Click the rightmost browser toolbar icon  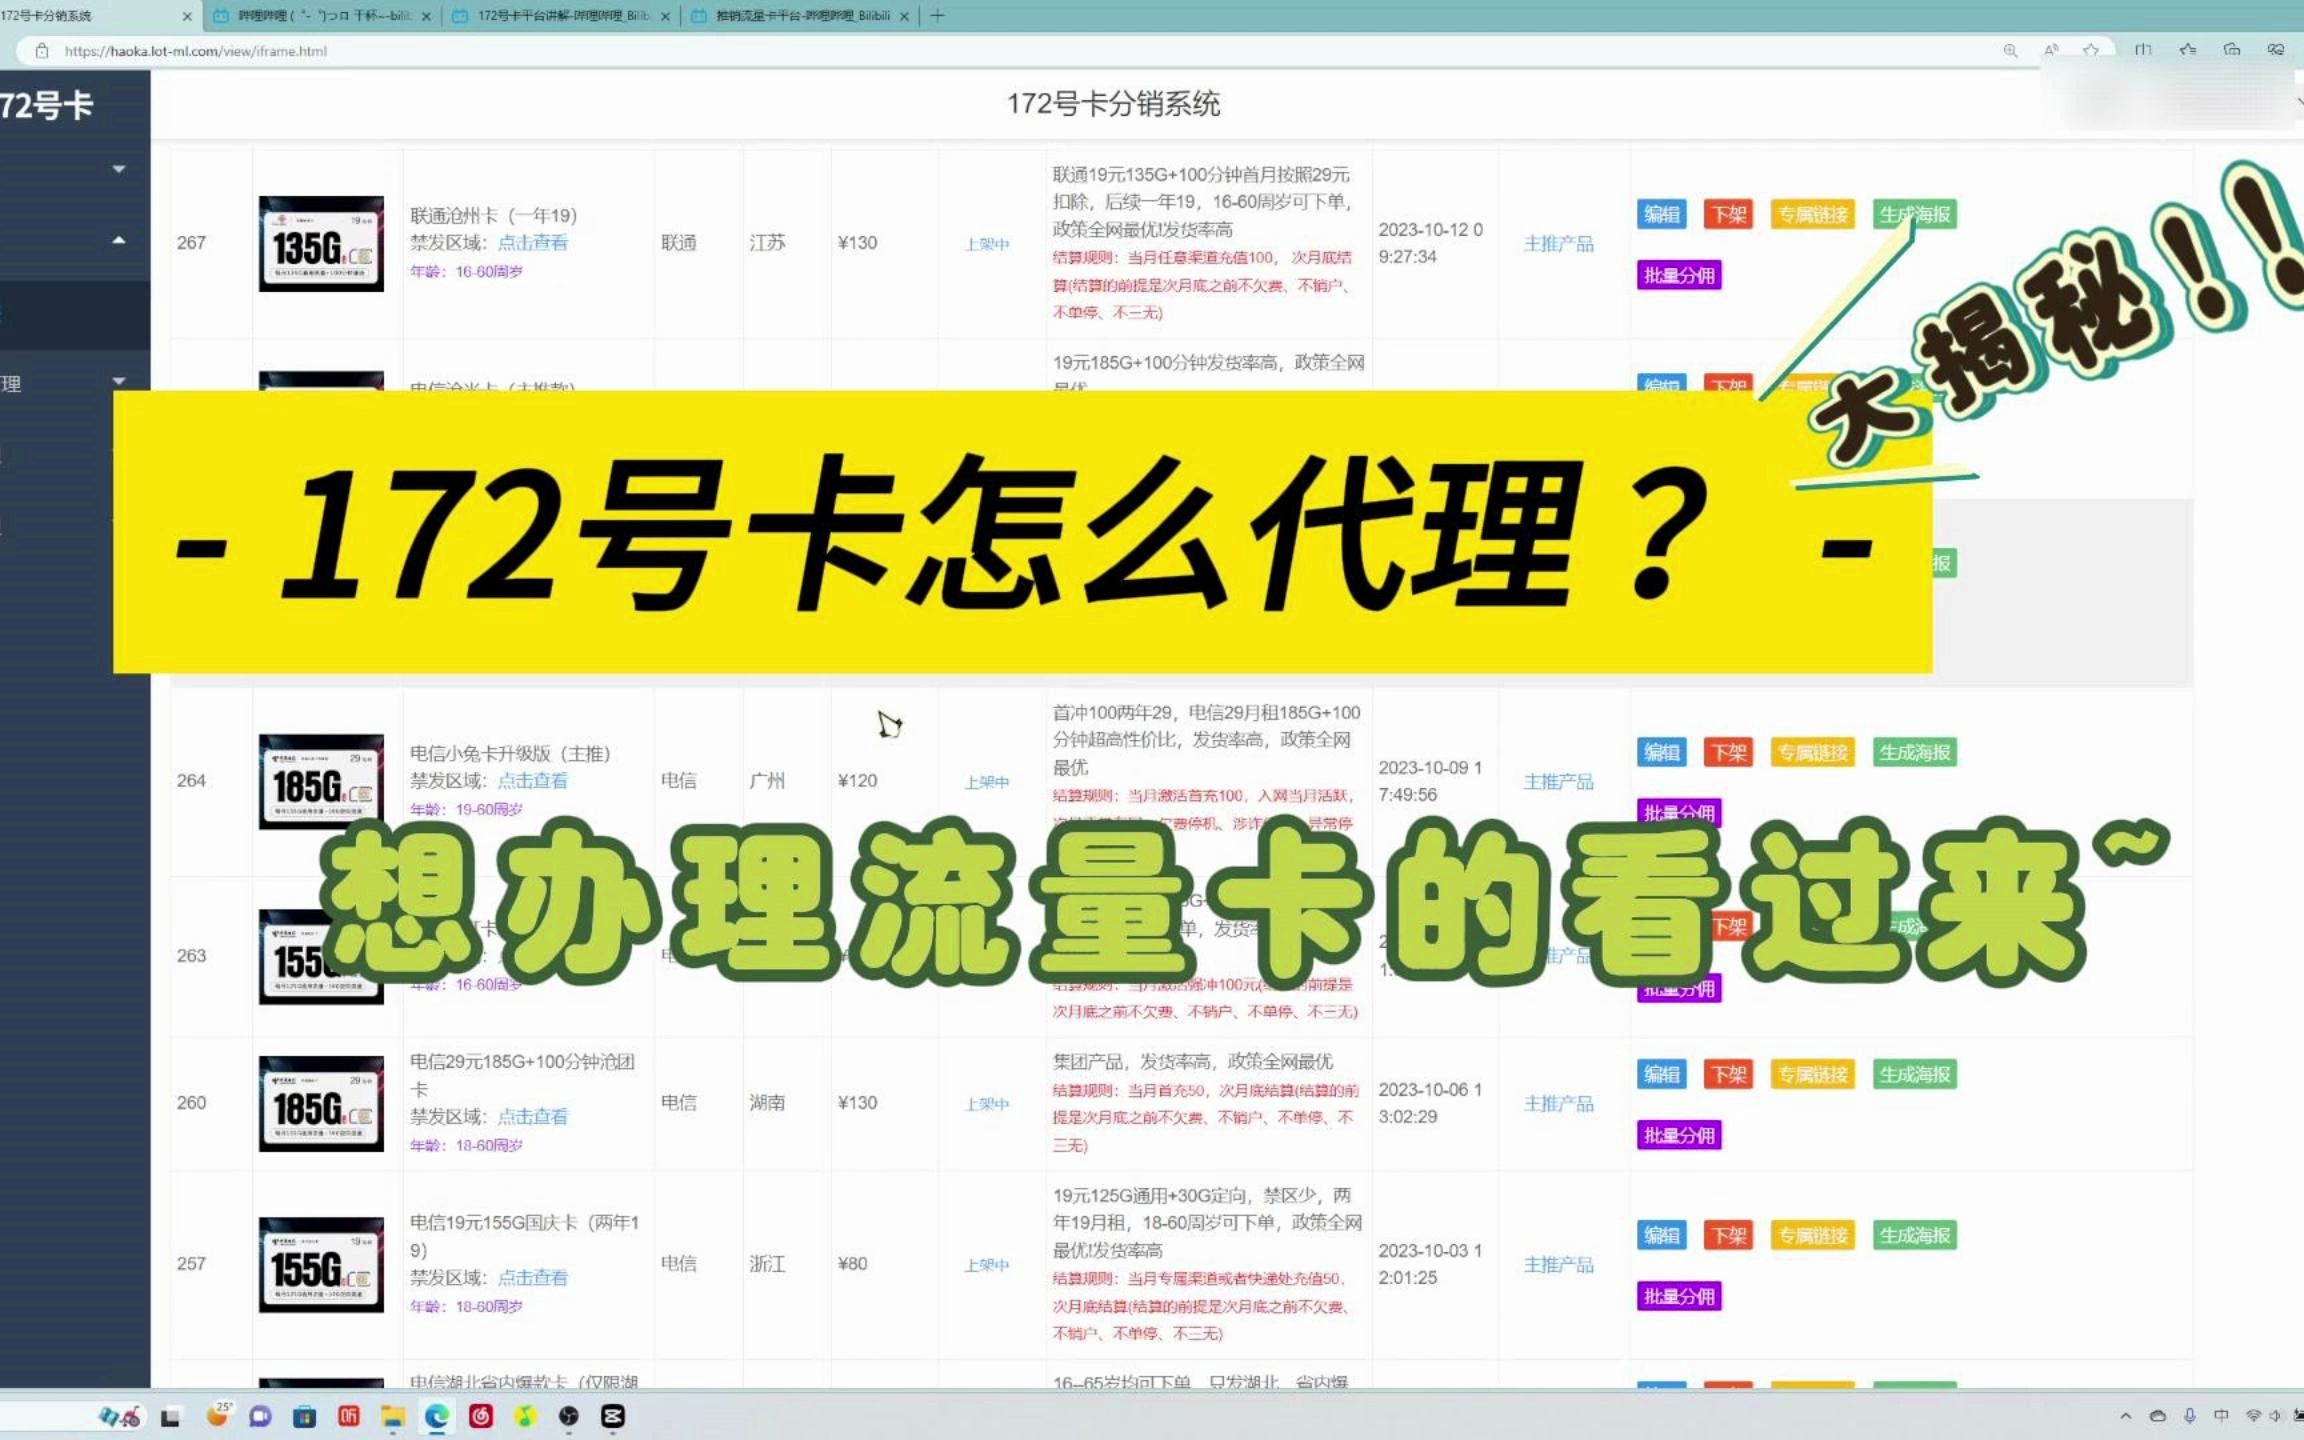pos(2276,50)
